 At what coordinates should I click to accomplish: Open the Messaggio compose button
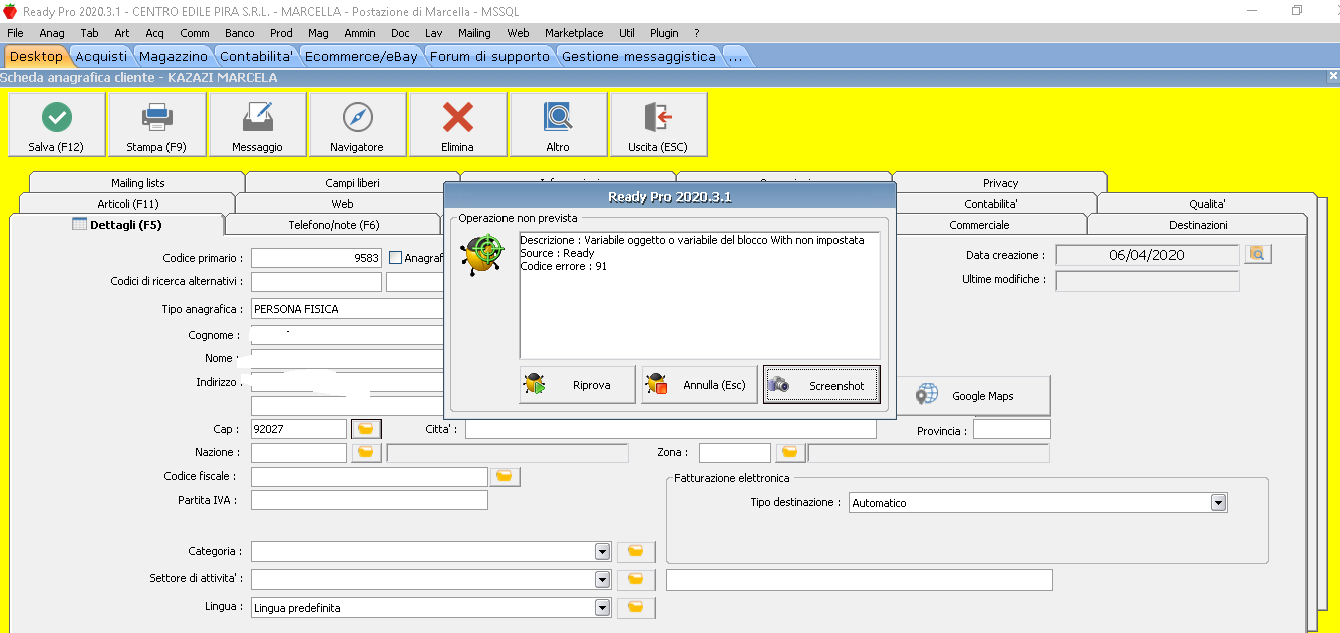(x=257, y=125)
